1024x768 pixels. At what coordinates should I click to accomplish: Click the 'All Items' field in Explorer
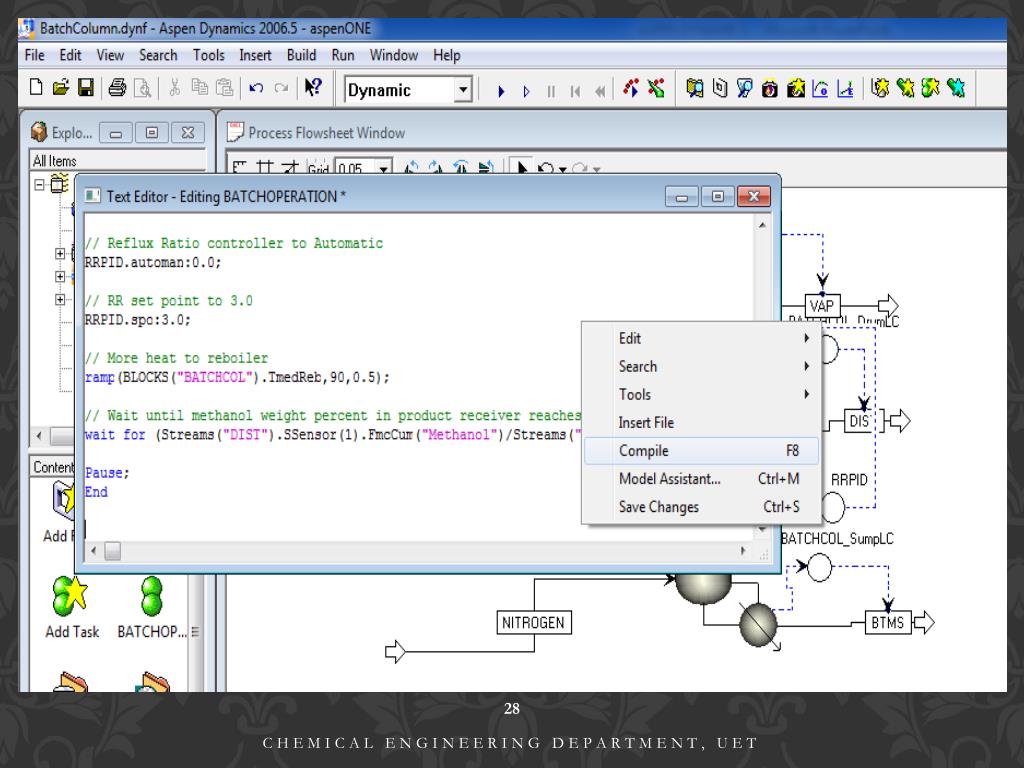(118, 161)
